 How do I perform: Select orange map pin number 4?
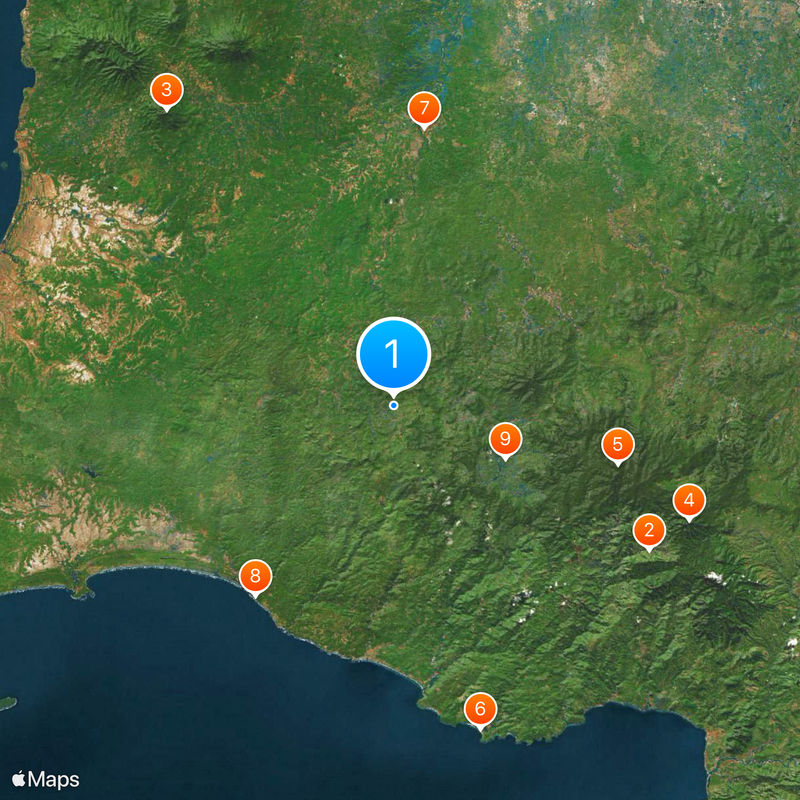tap(689, 501)
